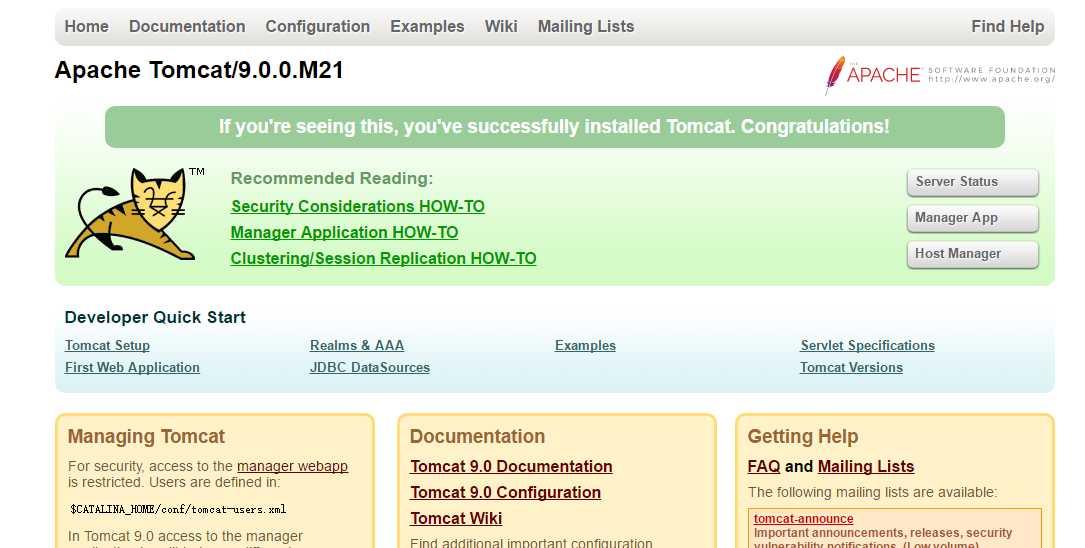The image size is (1085, 548).
Task: Visit Mailing Lists in the top navigation bar
Action: tap(586, 26)
